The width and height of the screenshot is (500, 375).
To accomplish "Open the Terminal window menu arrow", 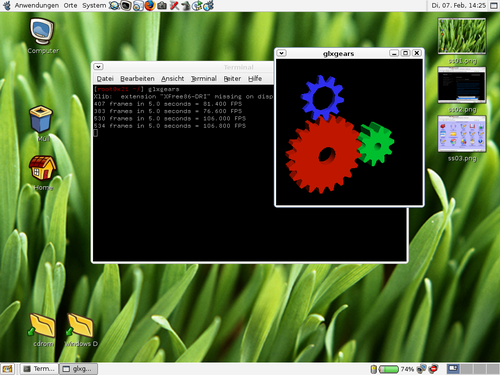I will tap(98, 67).
